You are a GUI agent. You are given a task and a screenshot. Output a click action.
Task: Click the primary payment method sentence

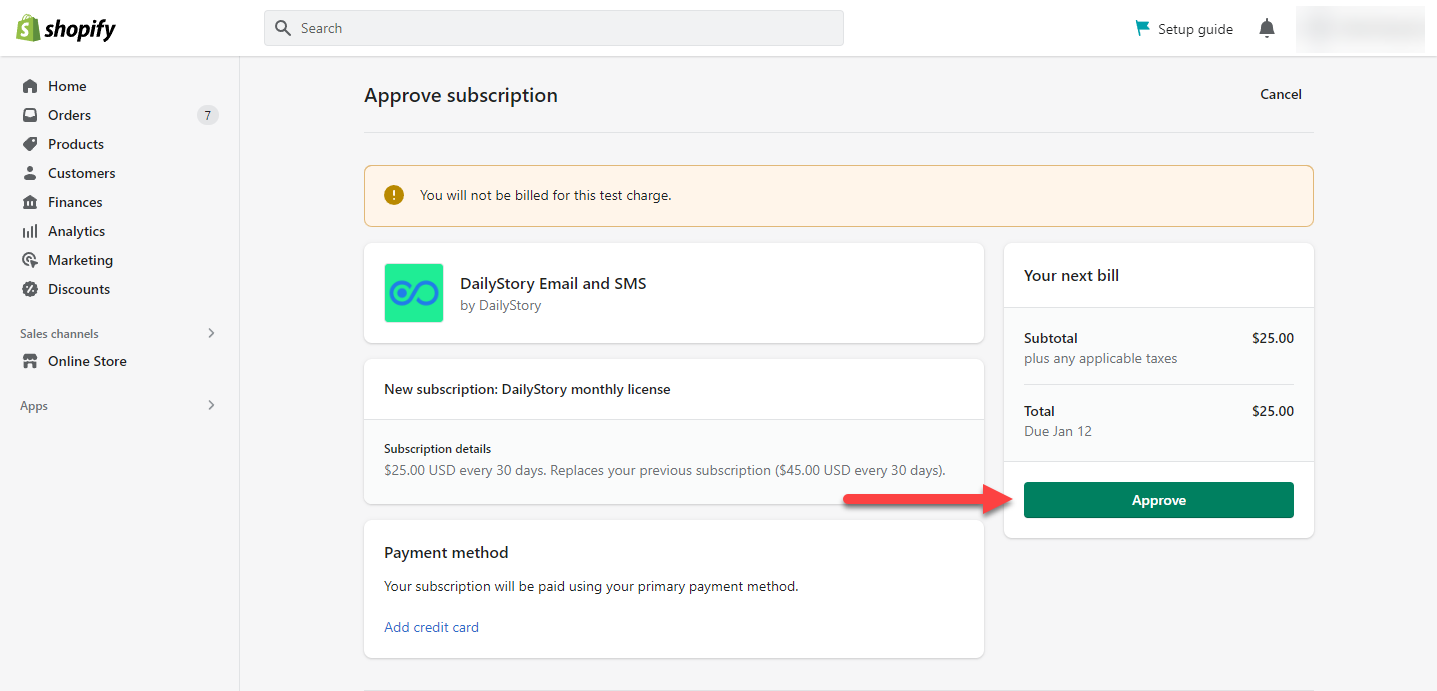tap(591, 586)
